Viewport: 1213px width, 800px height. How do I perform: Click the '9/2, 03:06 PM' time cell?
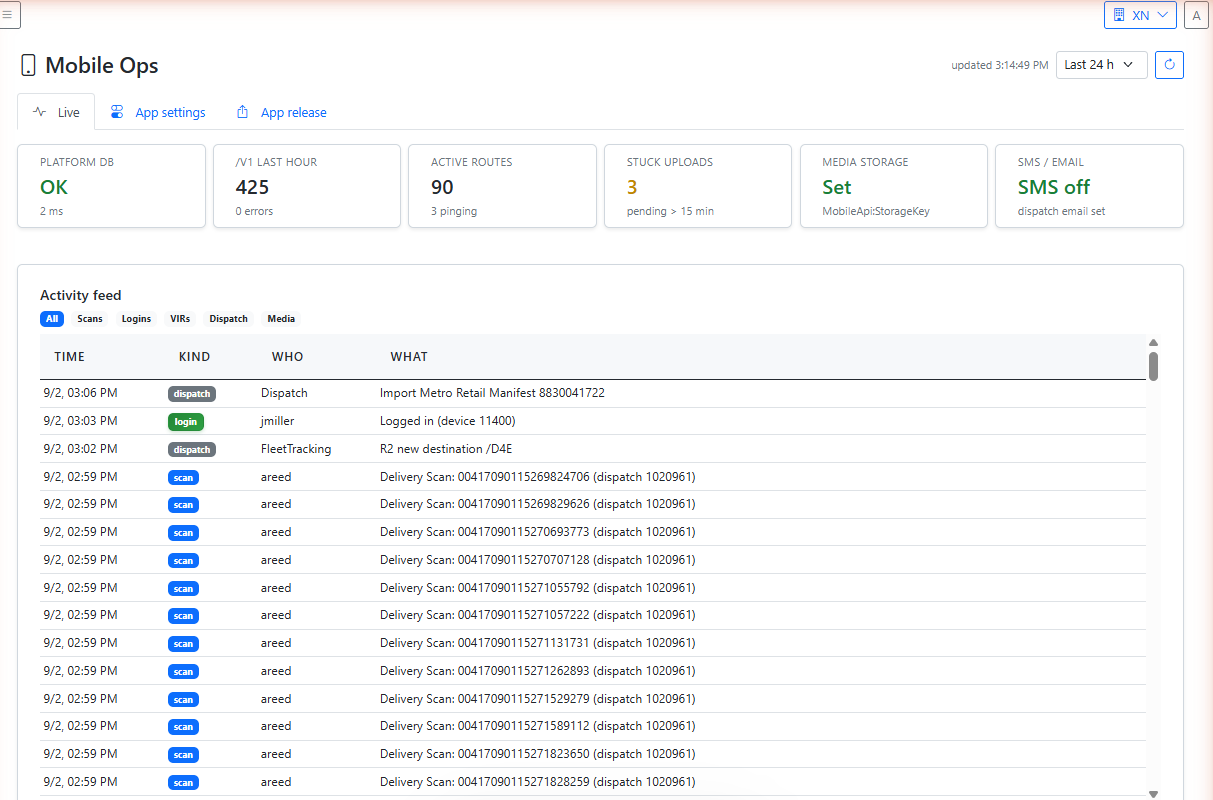(x=81, y=393)
